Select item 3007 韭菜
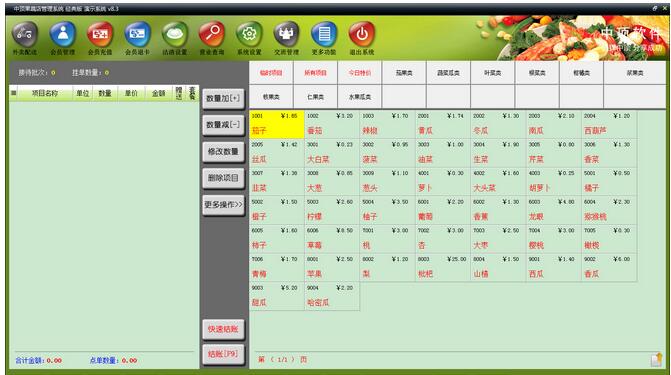This screenshot has height=375, width=671. pyautogui.click(x=276, y=182)
